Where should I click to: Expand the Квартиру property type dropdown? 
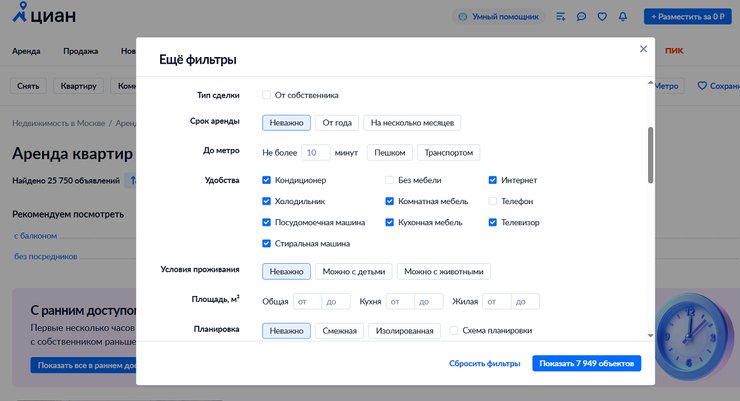(77, 86)
